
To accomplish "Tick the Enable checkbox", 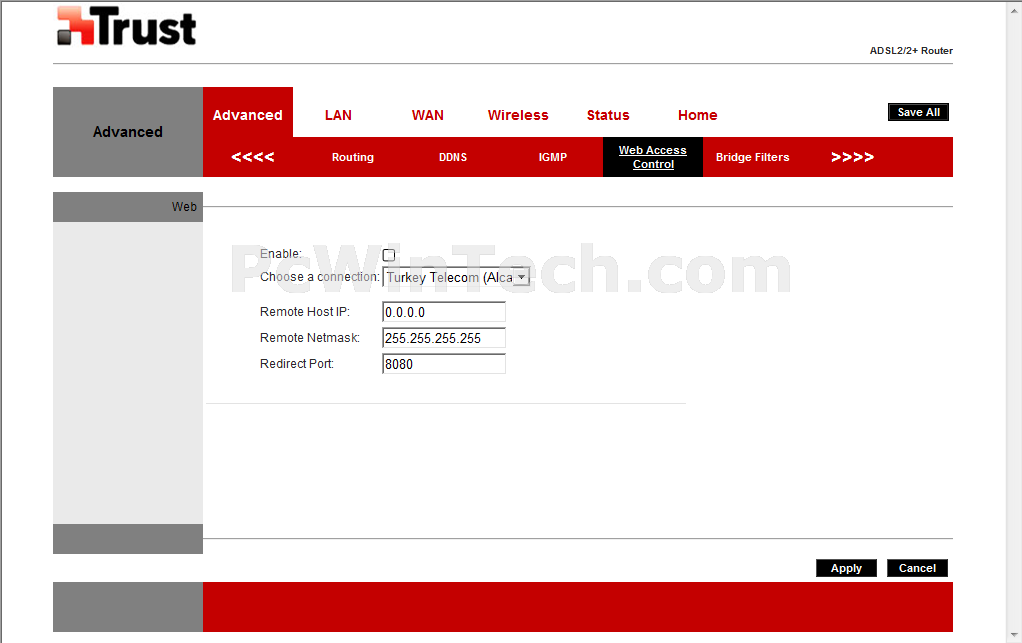I will pos(389,255).
